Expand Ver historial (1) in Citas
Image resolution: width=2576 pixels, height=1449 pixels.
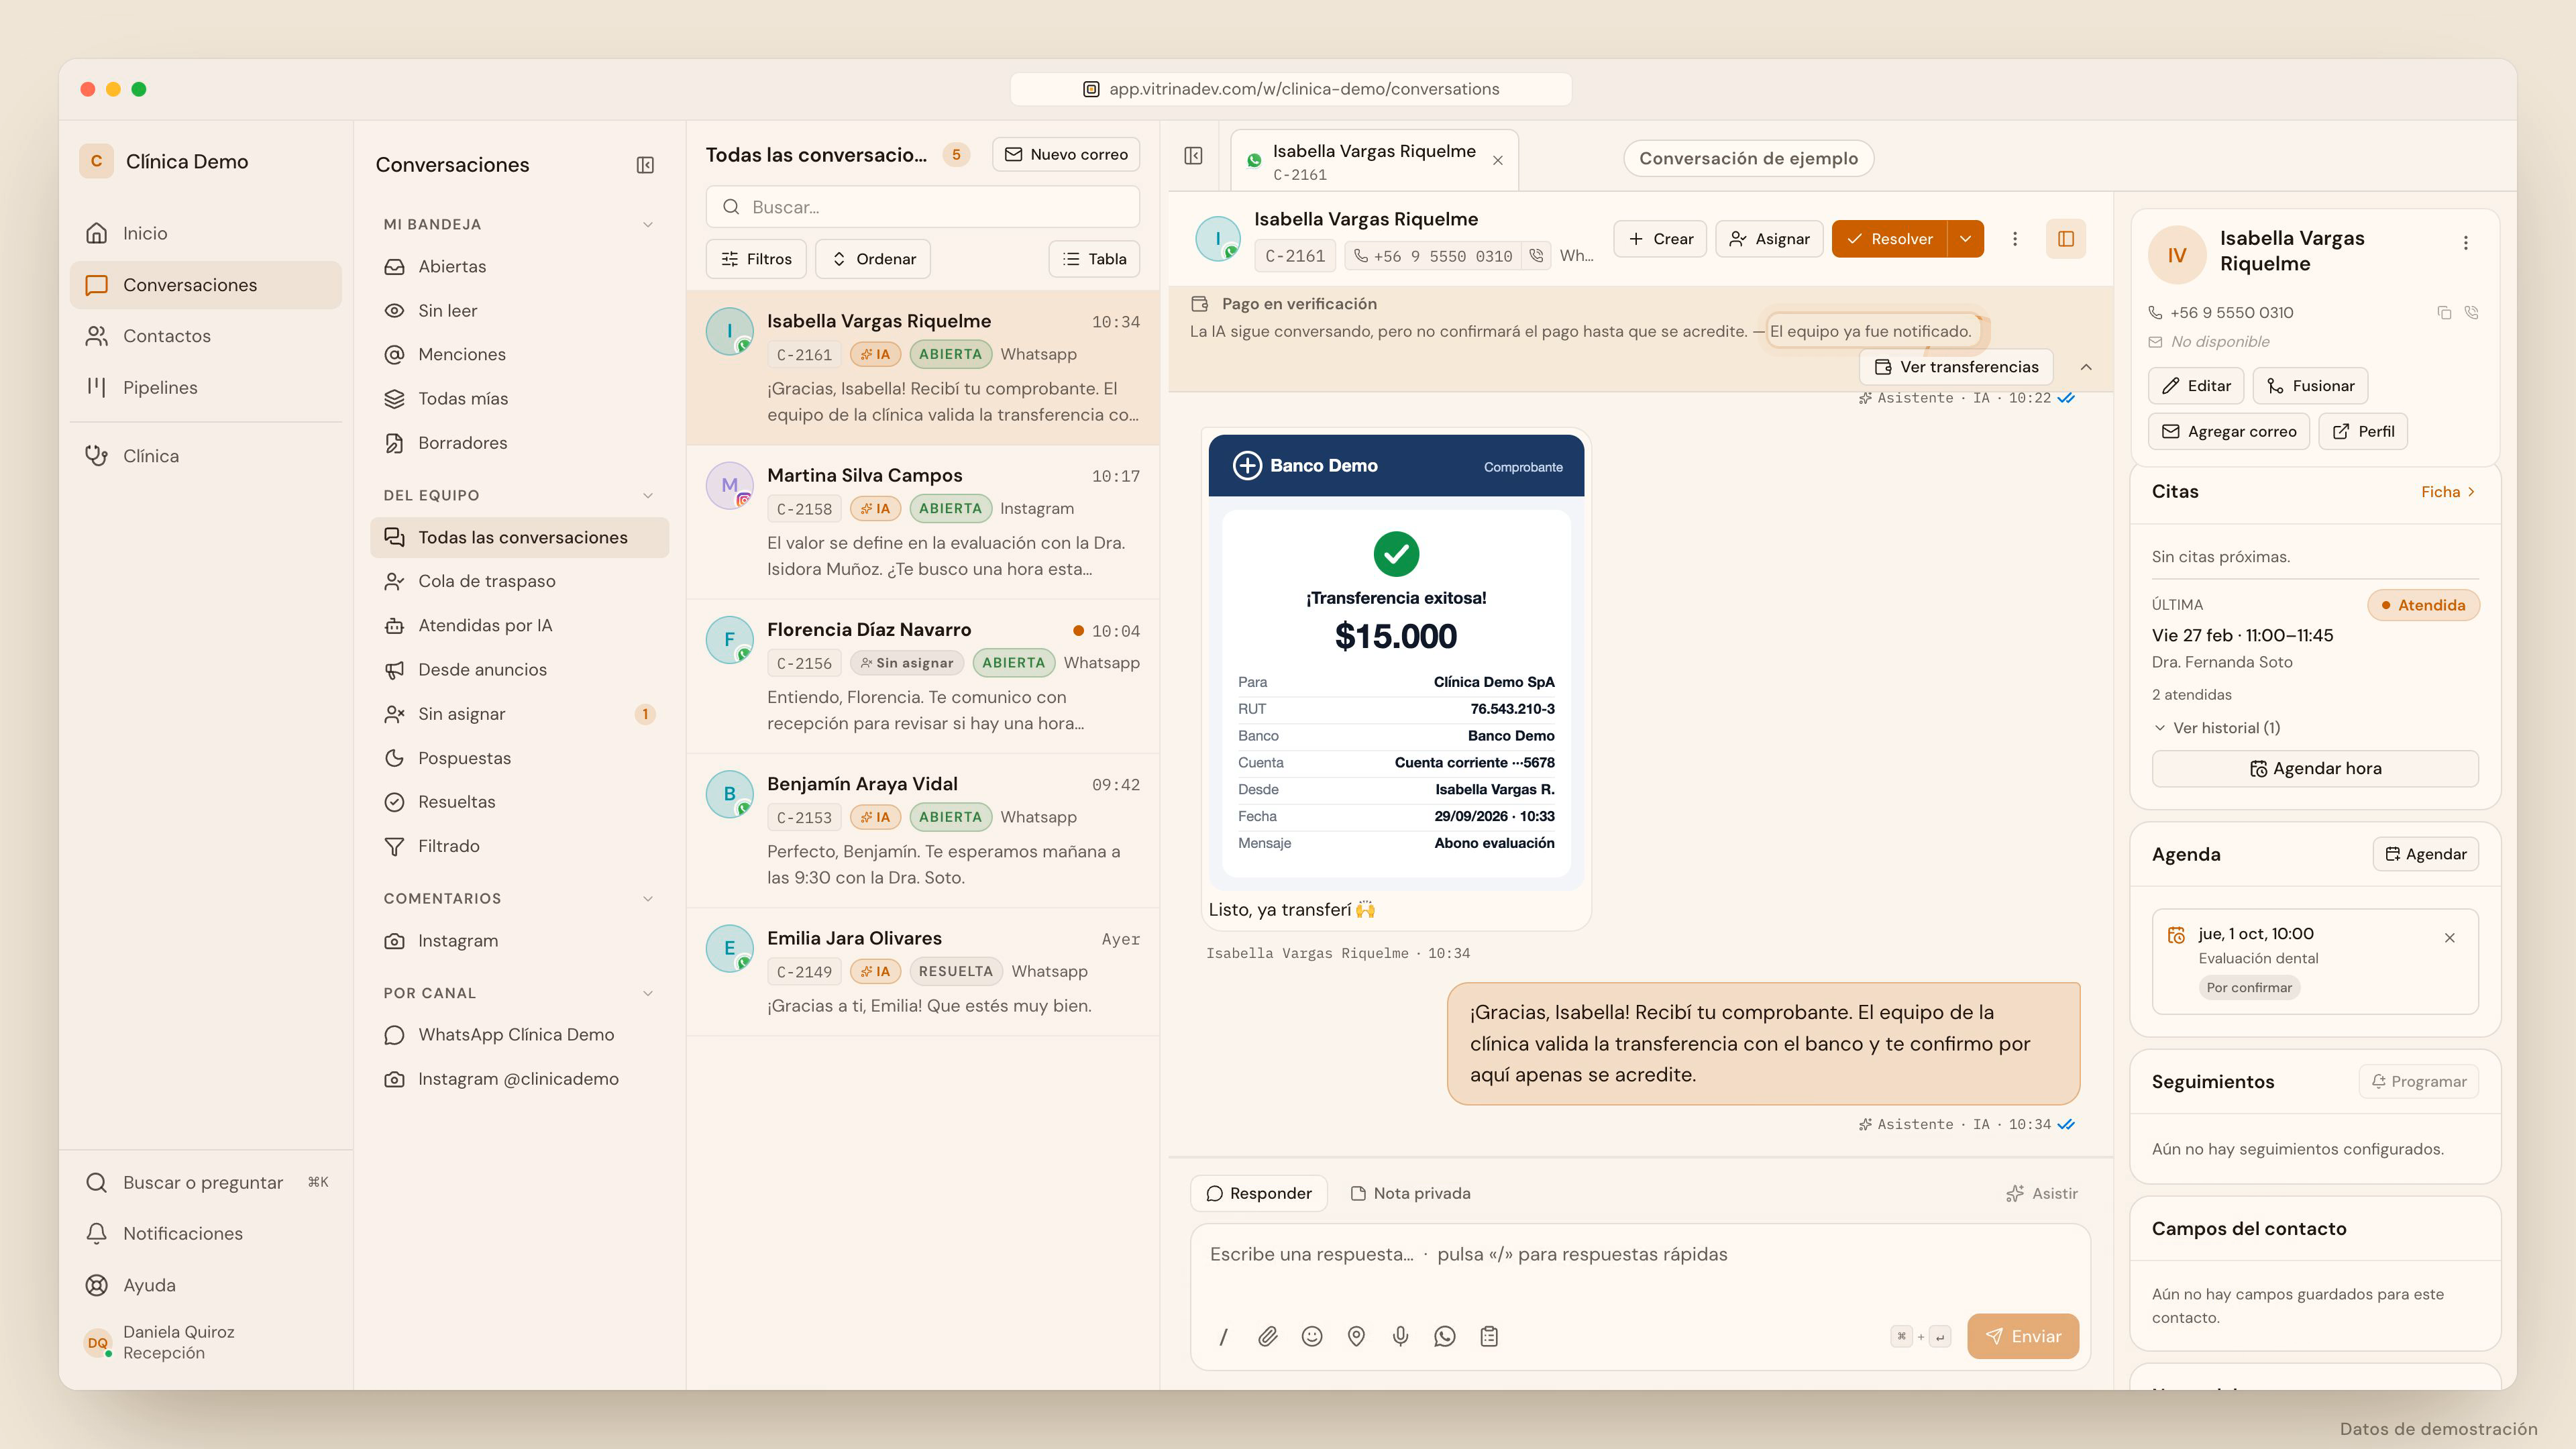[2216, 728]
